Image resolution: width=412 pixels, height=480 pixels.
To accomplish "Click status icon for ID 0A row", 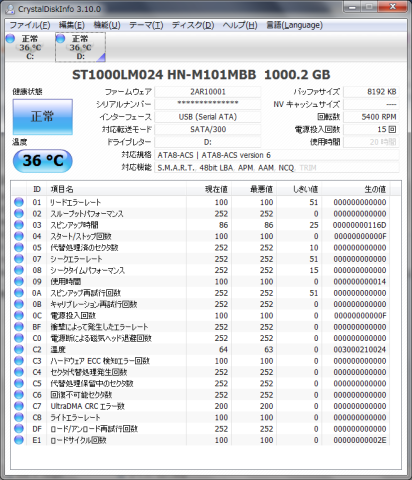I will point(19,293).
